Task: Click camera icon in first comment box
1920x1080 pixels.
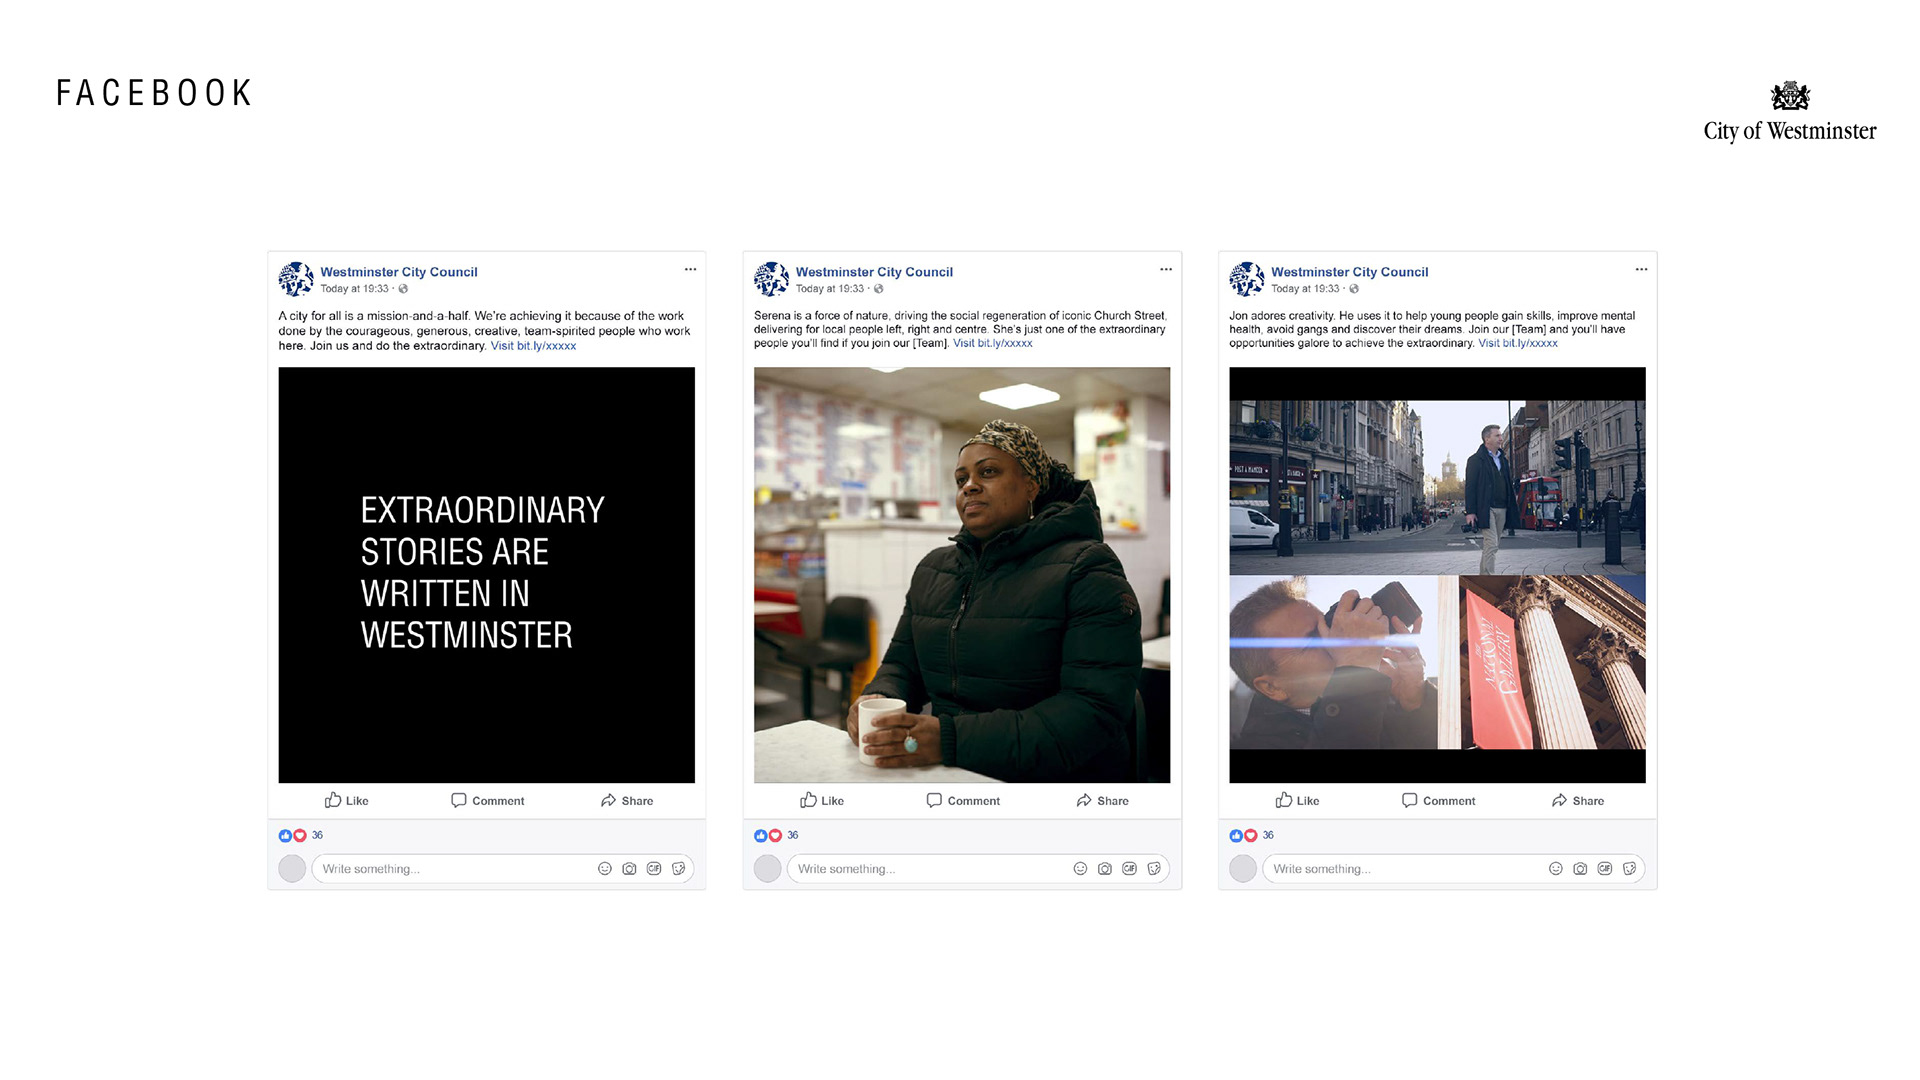Action: [629, 869]
